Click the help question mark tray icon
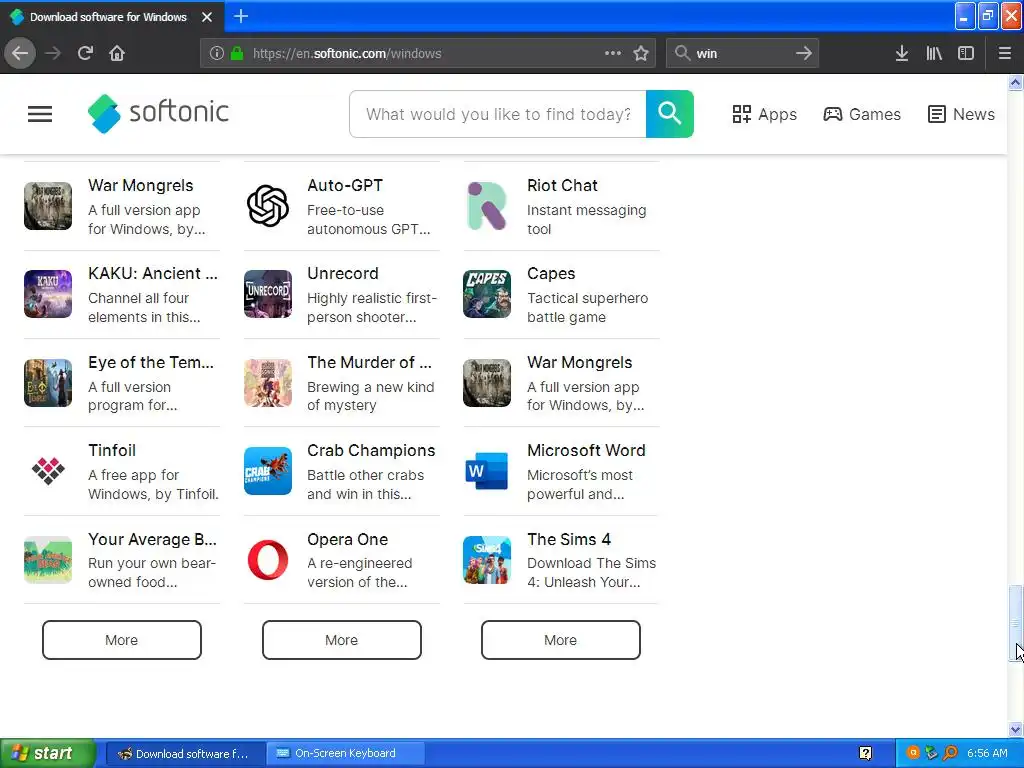1024x768 pixels. (865, 754)
